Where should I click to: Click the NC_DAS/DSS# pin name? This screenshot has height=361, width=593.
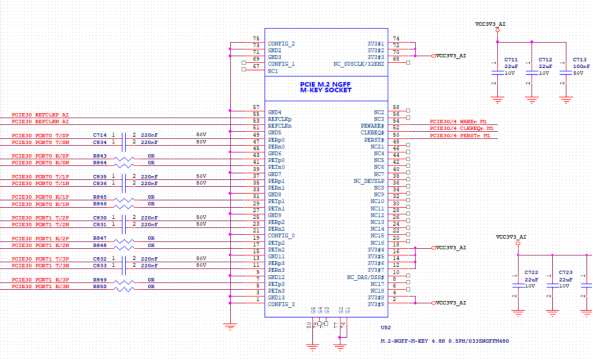(366, 277)
